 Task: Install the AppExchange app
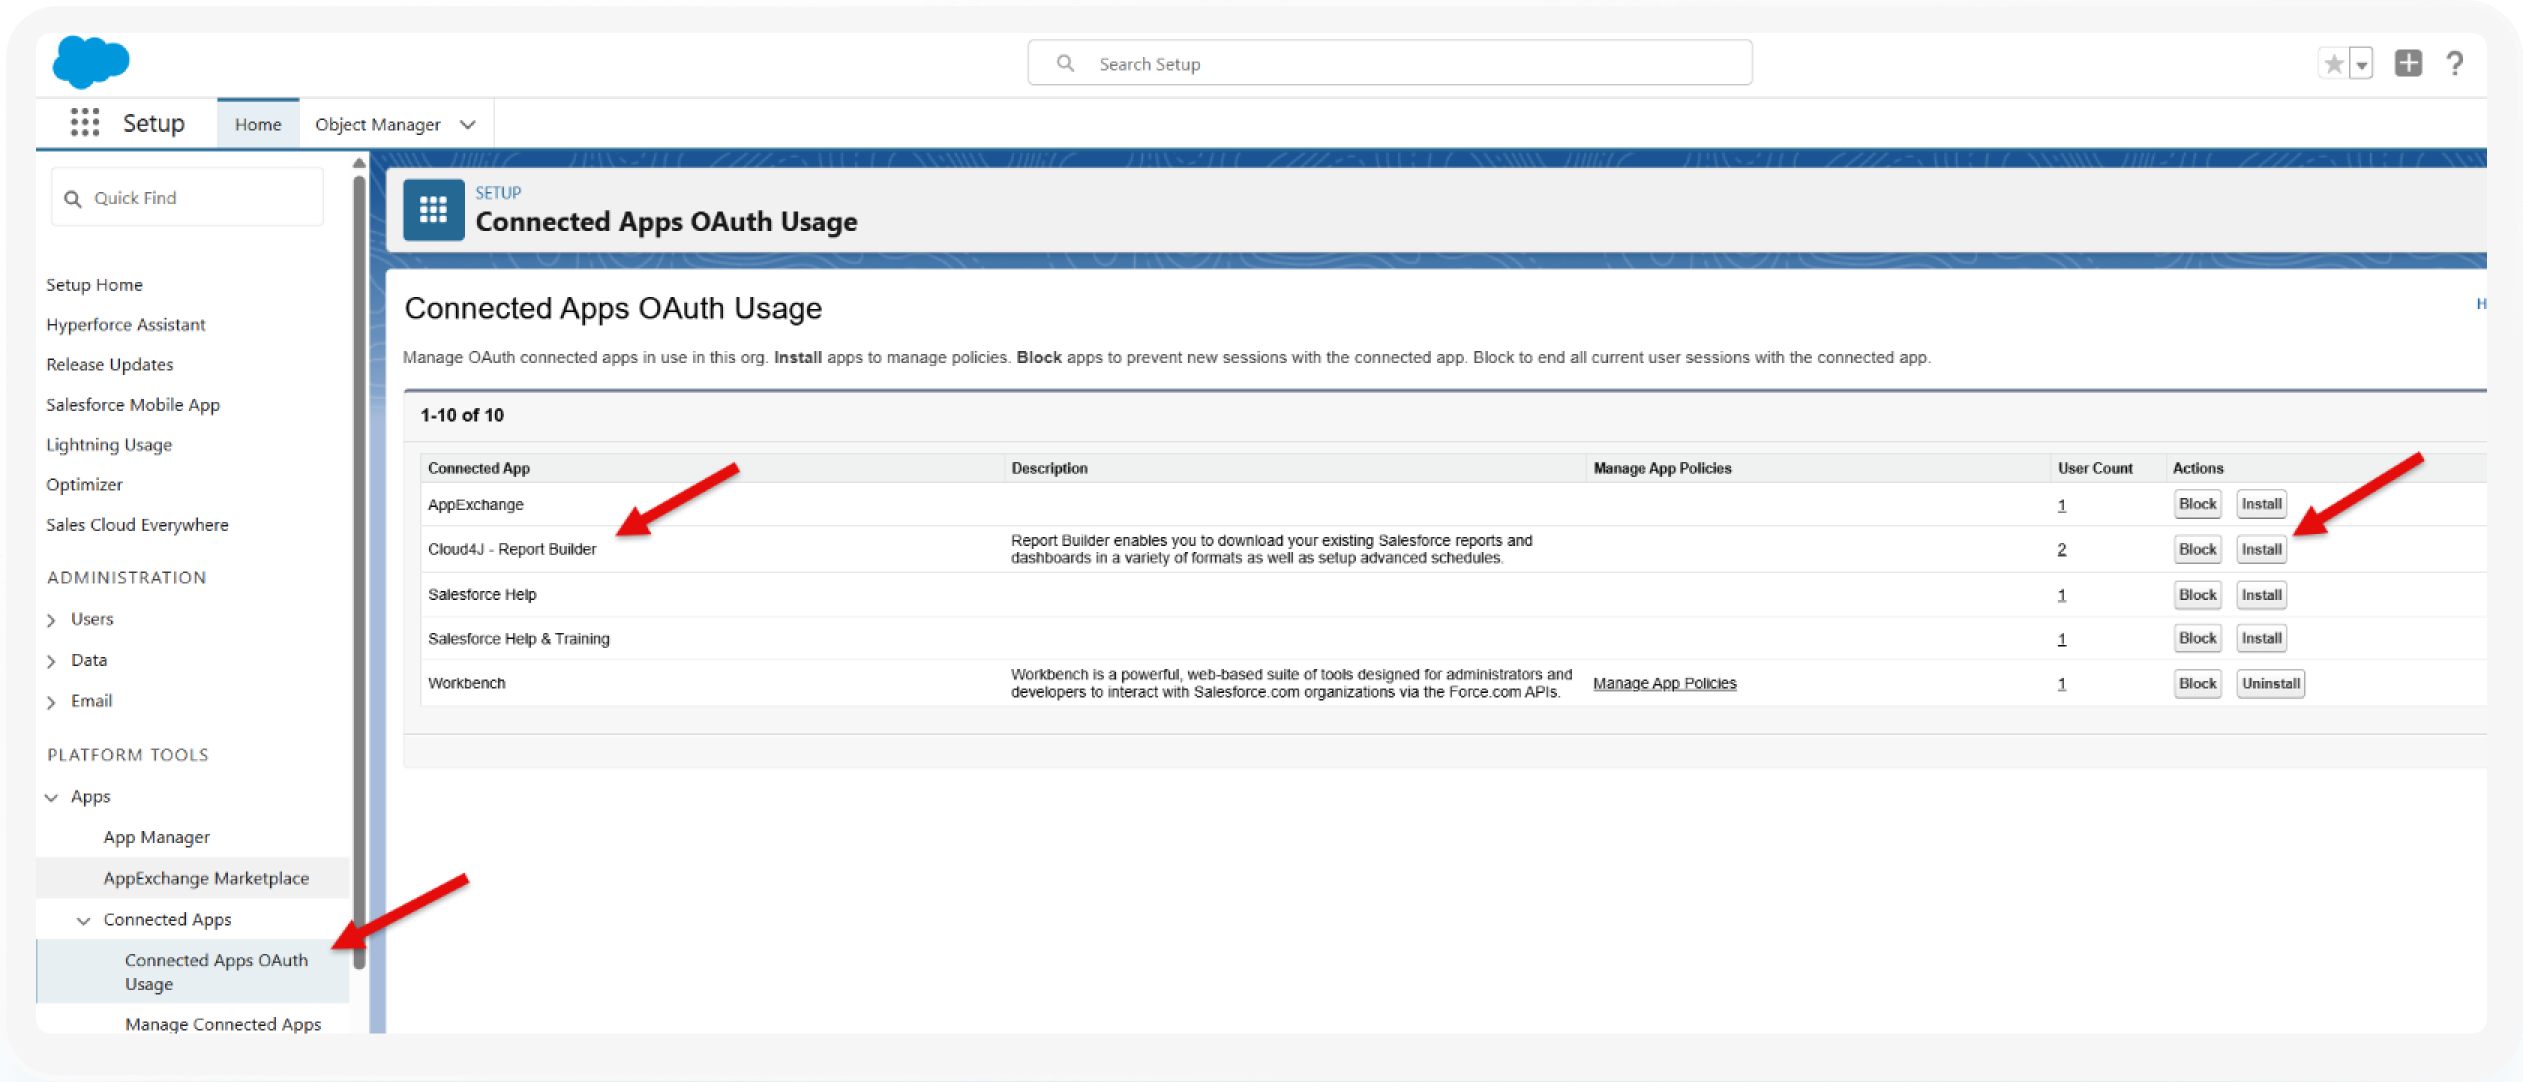2261,504
